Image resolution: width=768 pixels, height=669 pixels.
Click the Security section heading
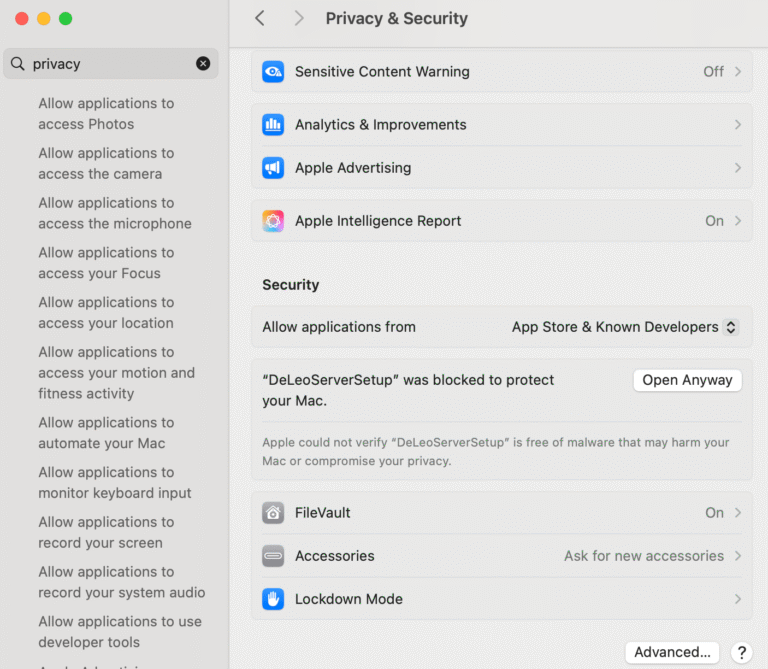pyautogui.click(x=290, y=285)
